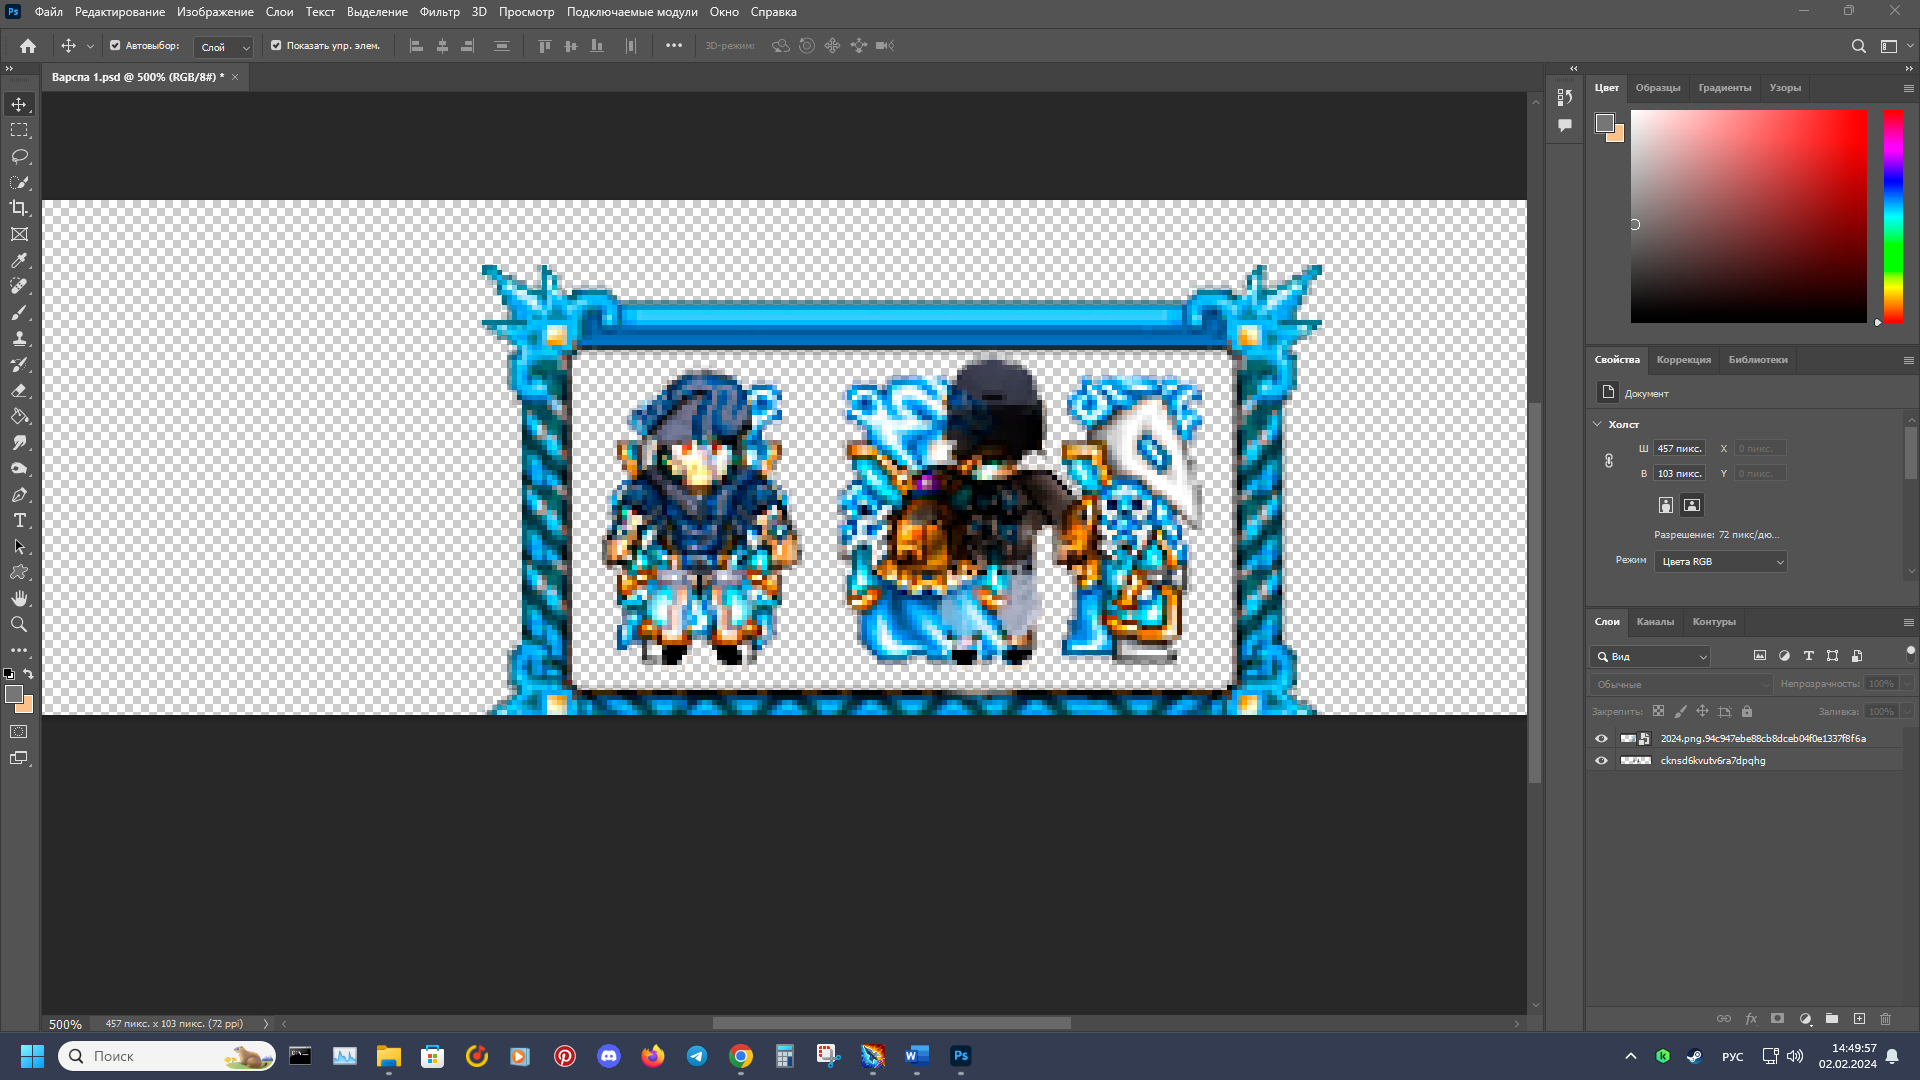Open Properties panel flyout menu
The width and height of the screenshot is (1920, 1080).
(1908, 360)
